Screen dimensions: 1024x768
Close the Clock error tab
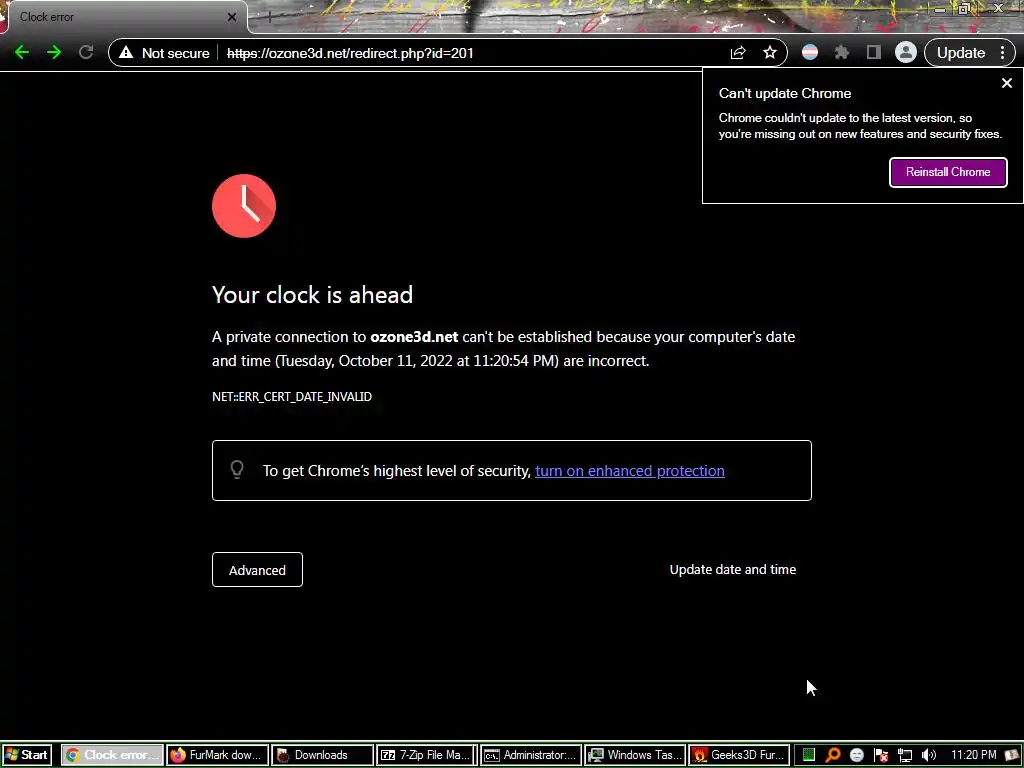[232, 17]
